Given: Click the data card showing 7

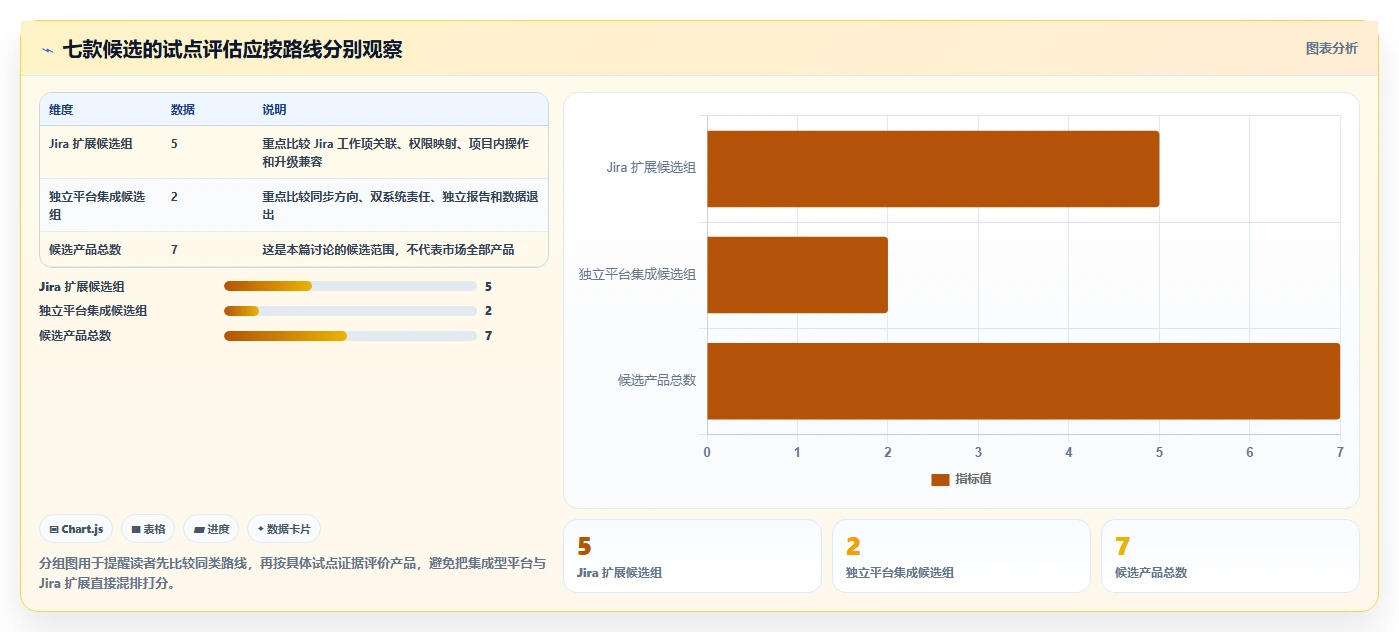Looking at the screenshot, I should (1230, 556).
